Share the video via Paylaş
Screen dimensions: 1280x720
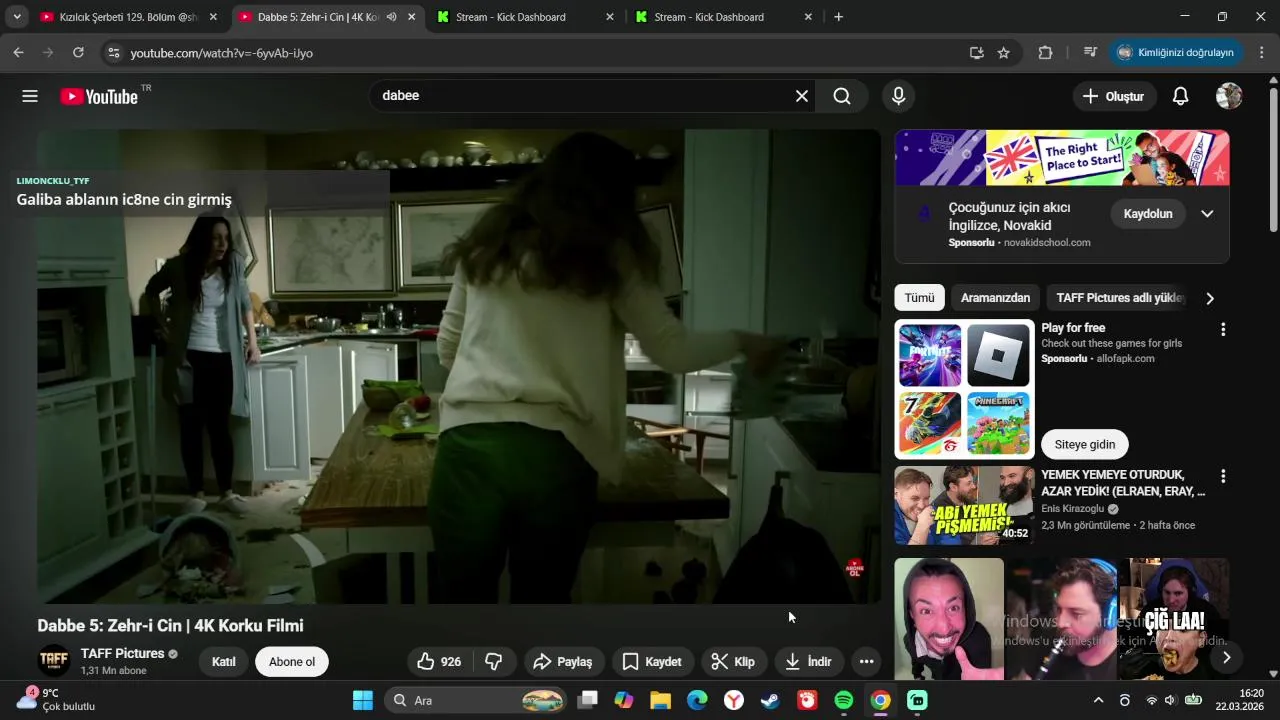(x=563, y=661)
